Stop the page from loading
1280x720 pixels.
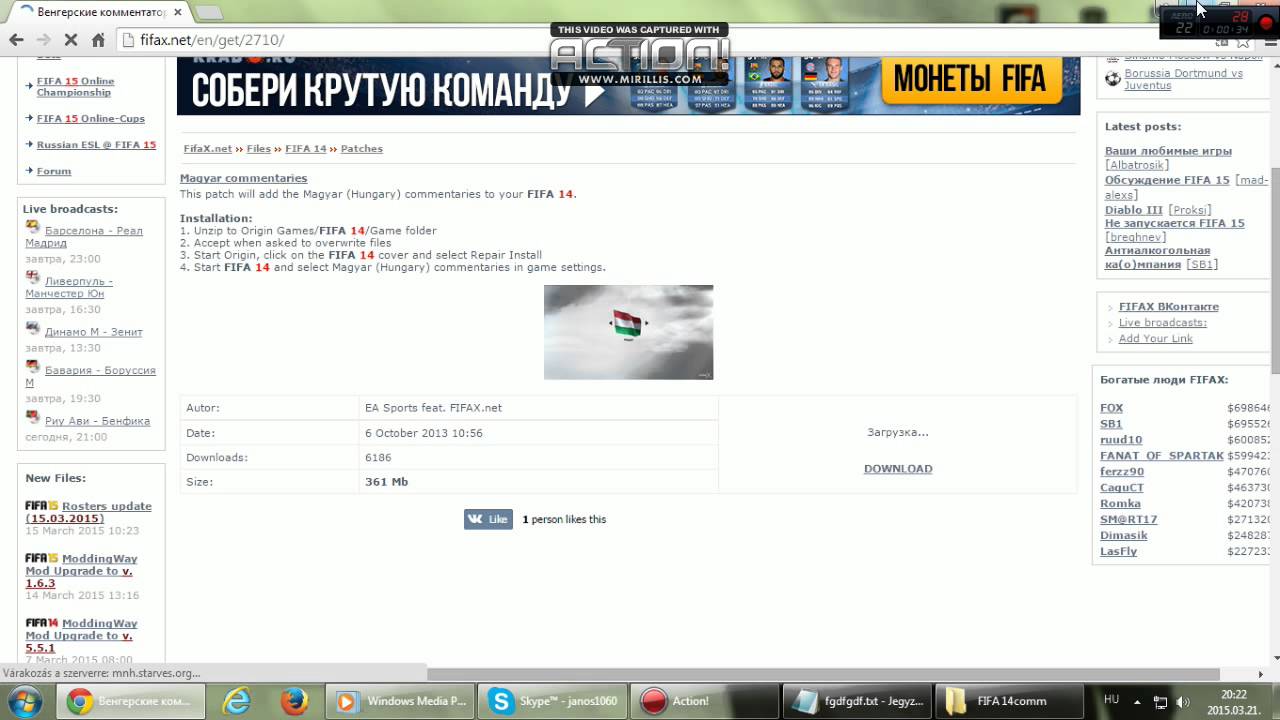point(70,40)
